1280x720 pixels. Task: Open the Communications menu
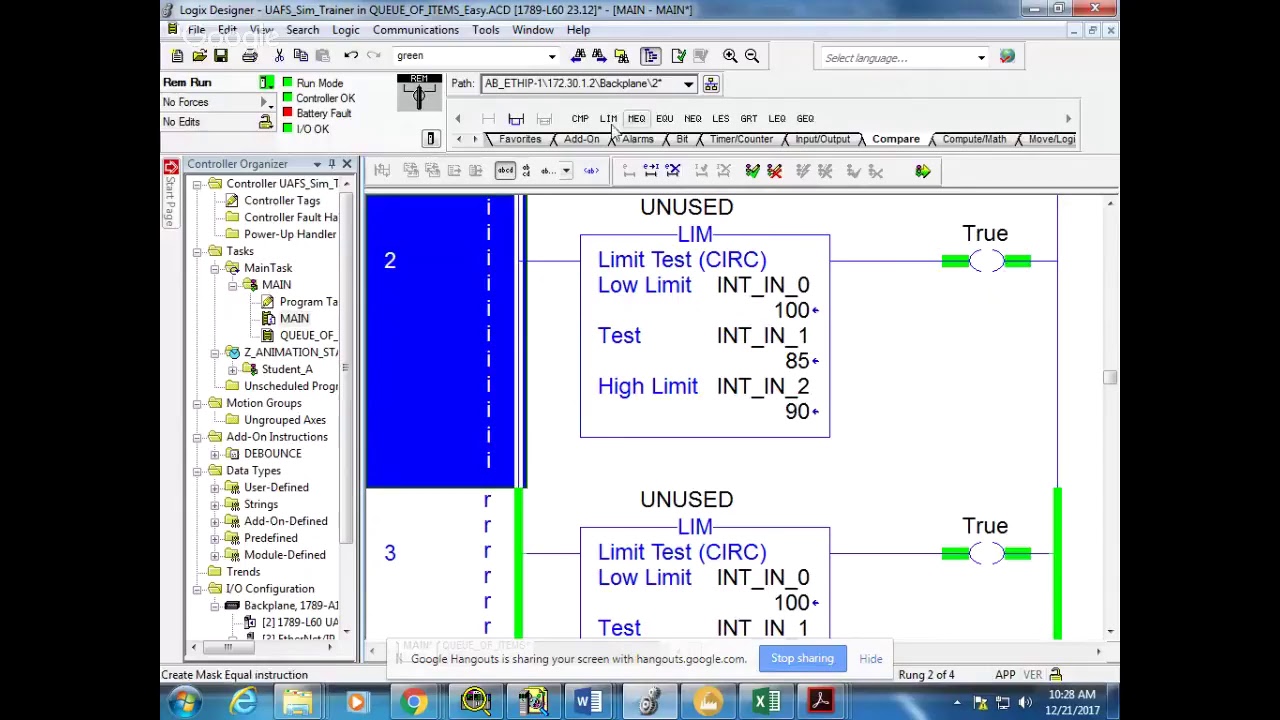coord(416,30)
